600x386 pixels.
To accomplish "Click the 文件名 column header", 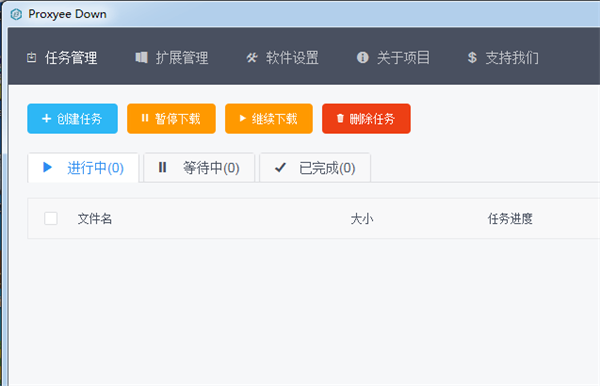I will (x=95, y=219).
